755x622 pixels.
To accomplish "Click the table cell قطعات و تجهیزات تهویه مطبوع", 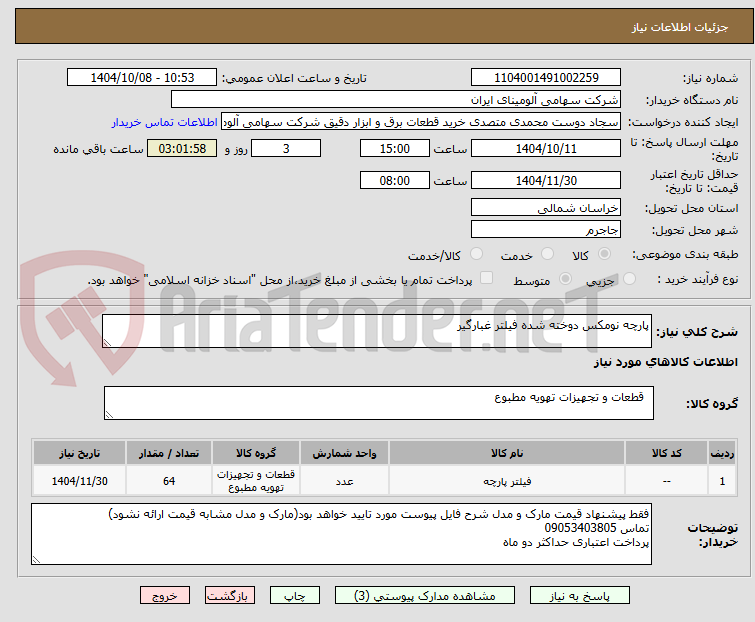I will pyautogui.click(x=256, y=481).
